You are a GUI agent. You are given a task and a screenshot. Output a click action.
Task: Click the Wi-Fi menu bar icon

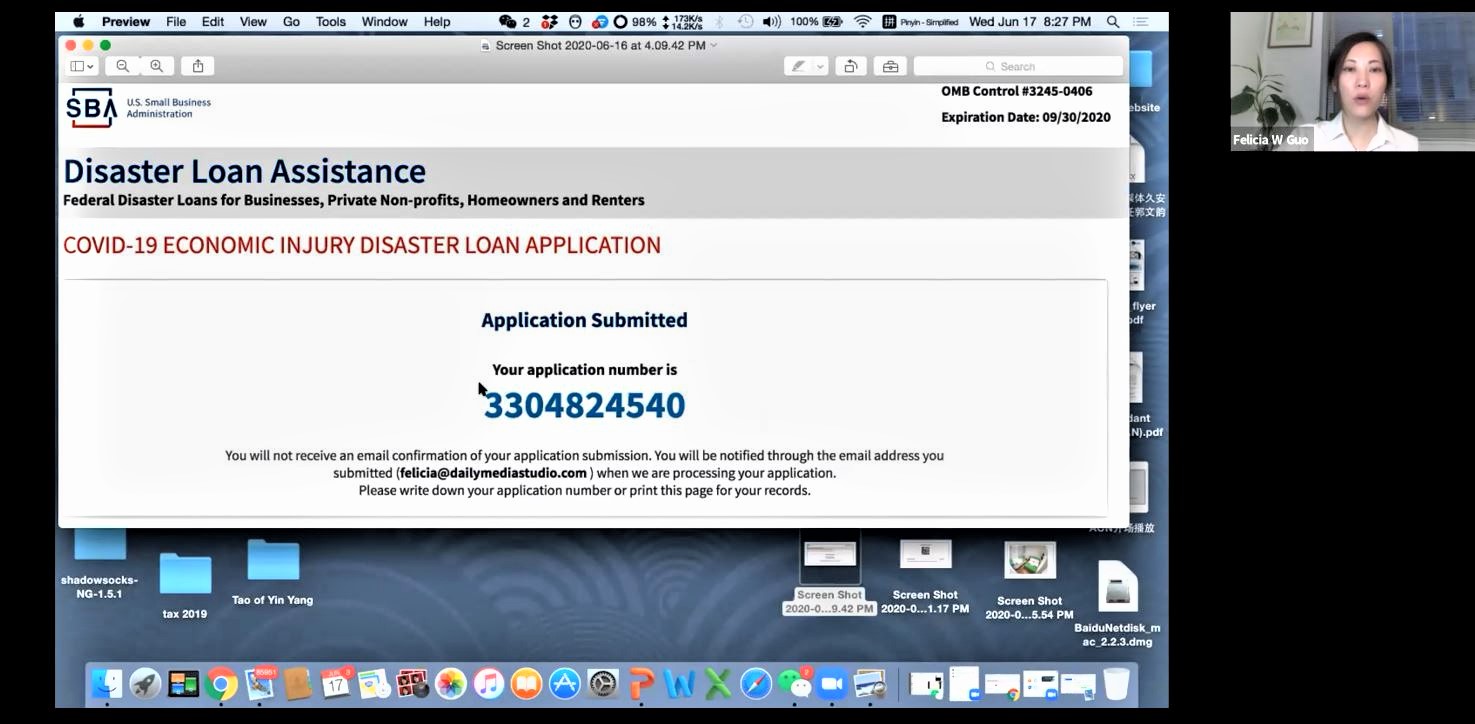coord(863,21)
